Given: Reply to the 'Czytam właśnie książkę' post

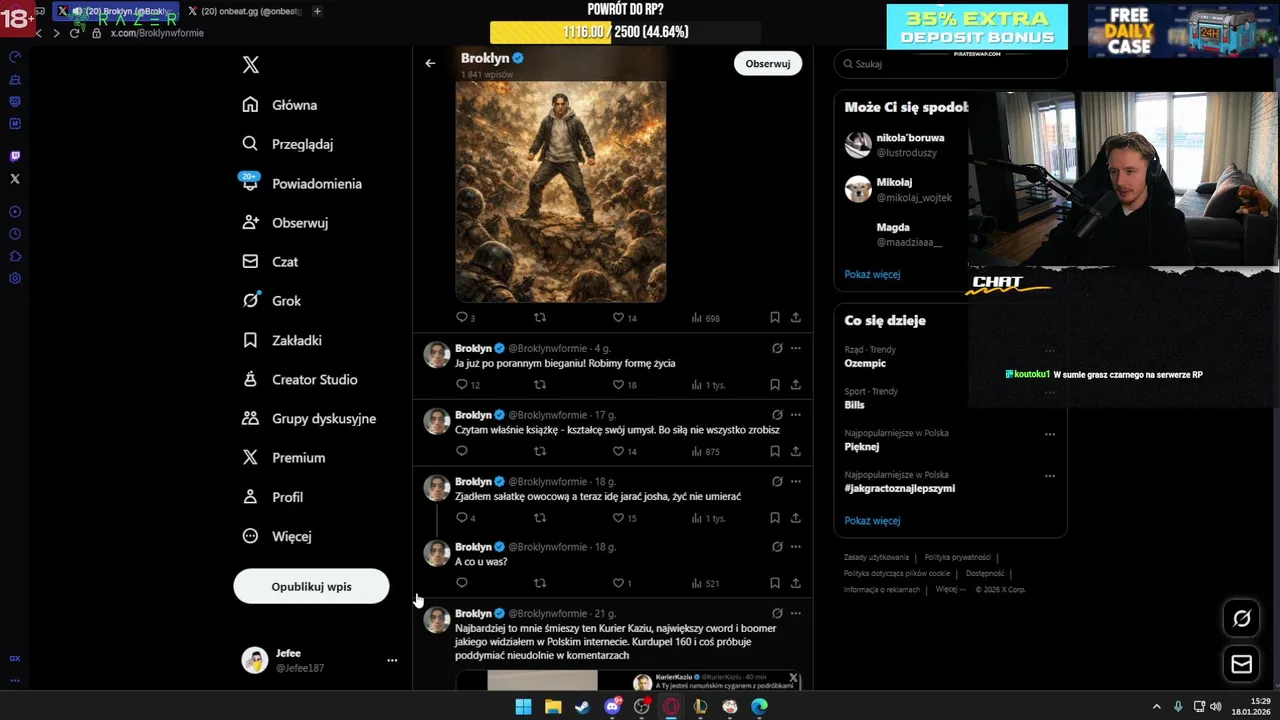Looking at the screenshot, I should point(462,451).
